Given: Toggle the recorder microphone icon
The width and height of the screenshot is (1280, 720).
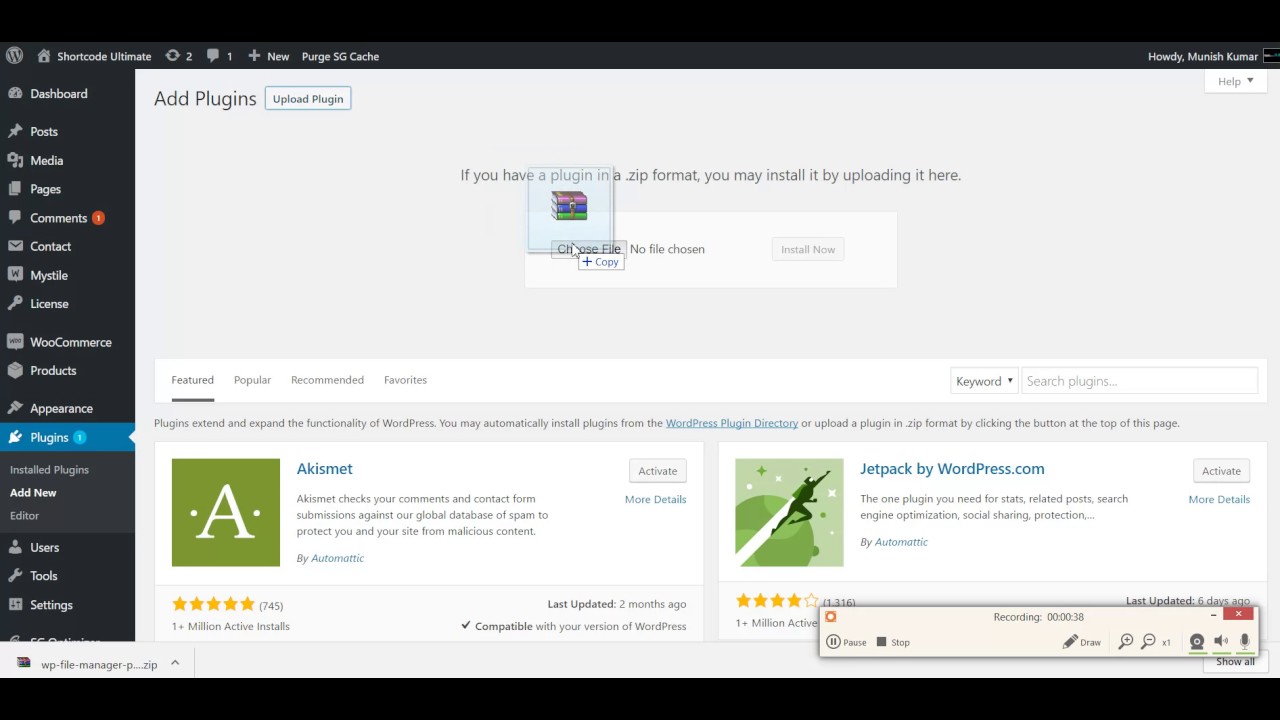Looking at the screenshot, I should pos(1245,642).
